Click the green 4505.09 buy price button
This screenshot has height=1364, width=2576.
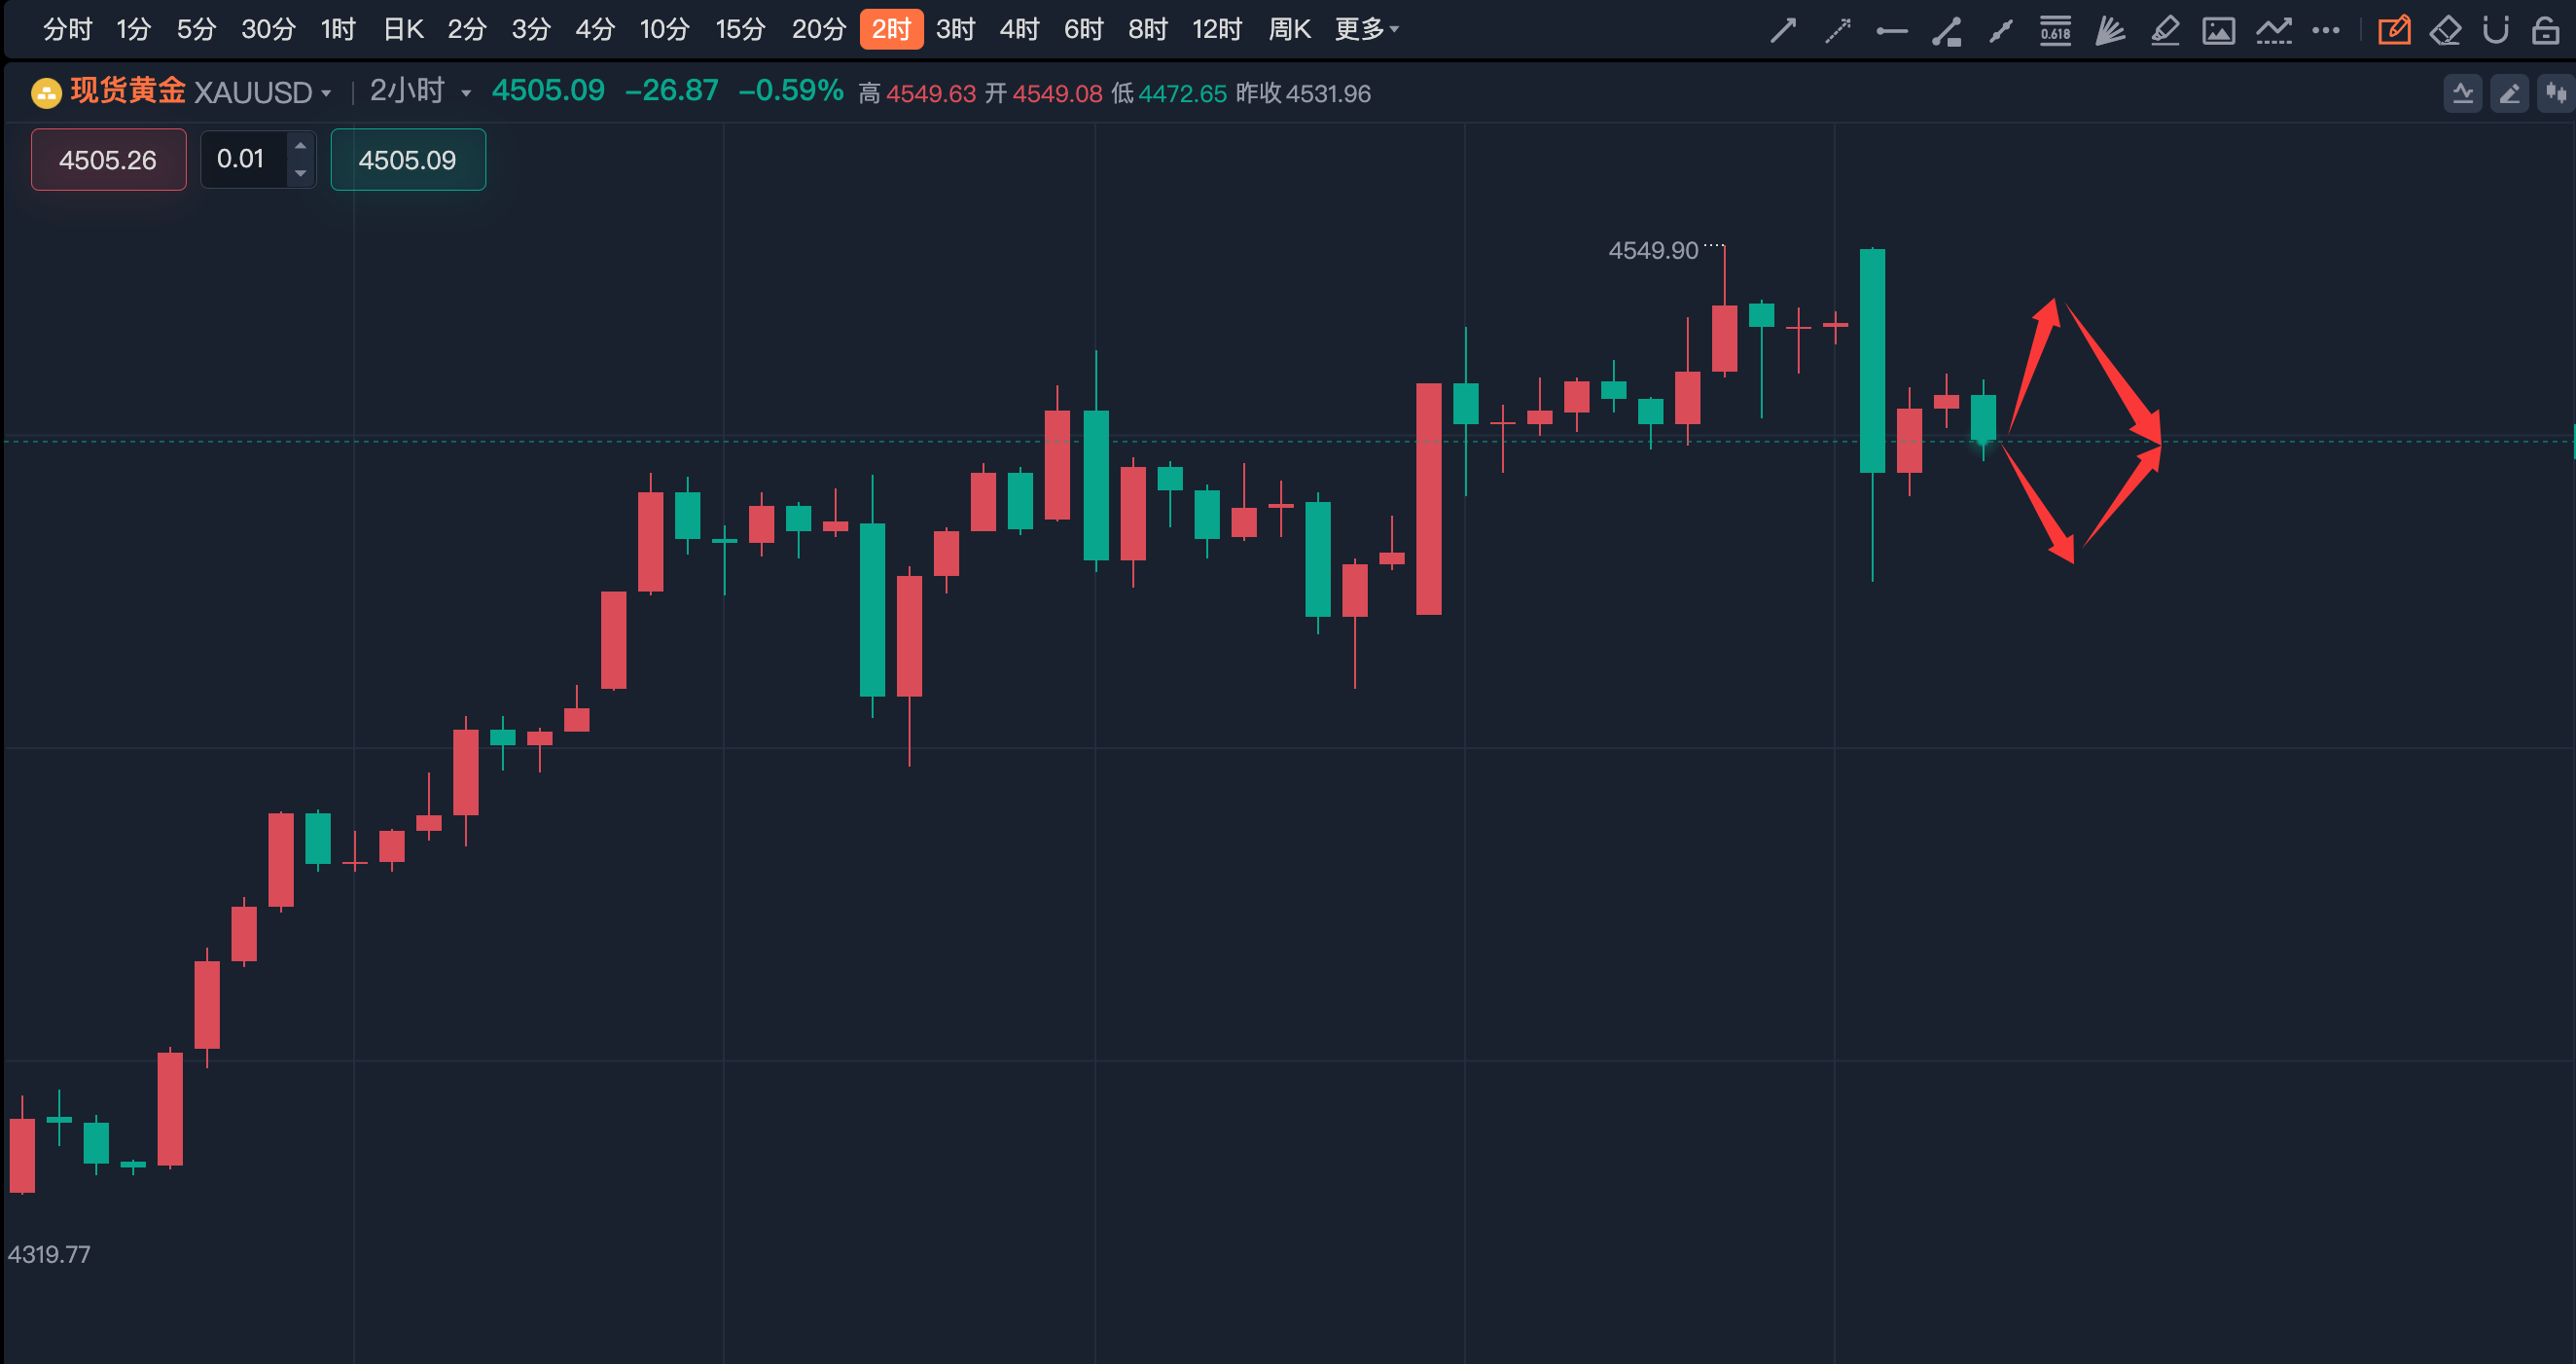408,159
